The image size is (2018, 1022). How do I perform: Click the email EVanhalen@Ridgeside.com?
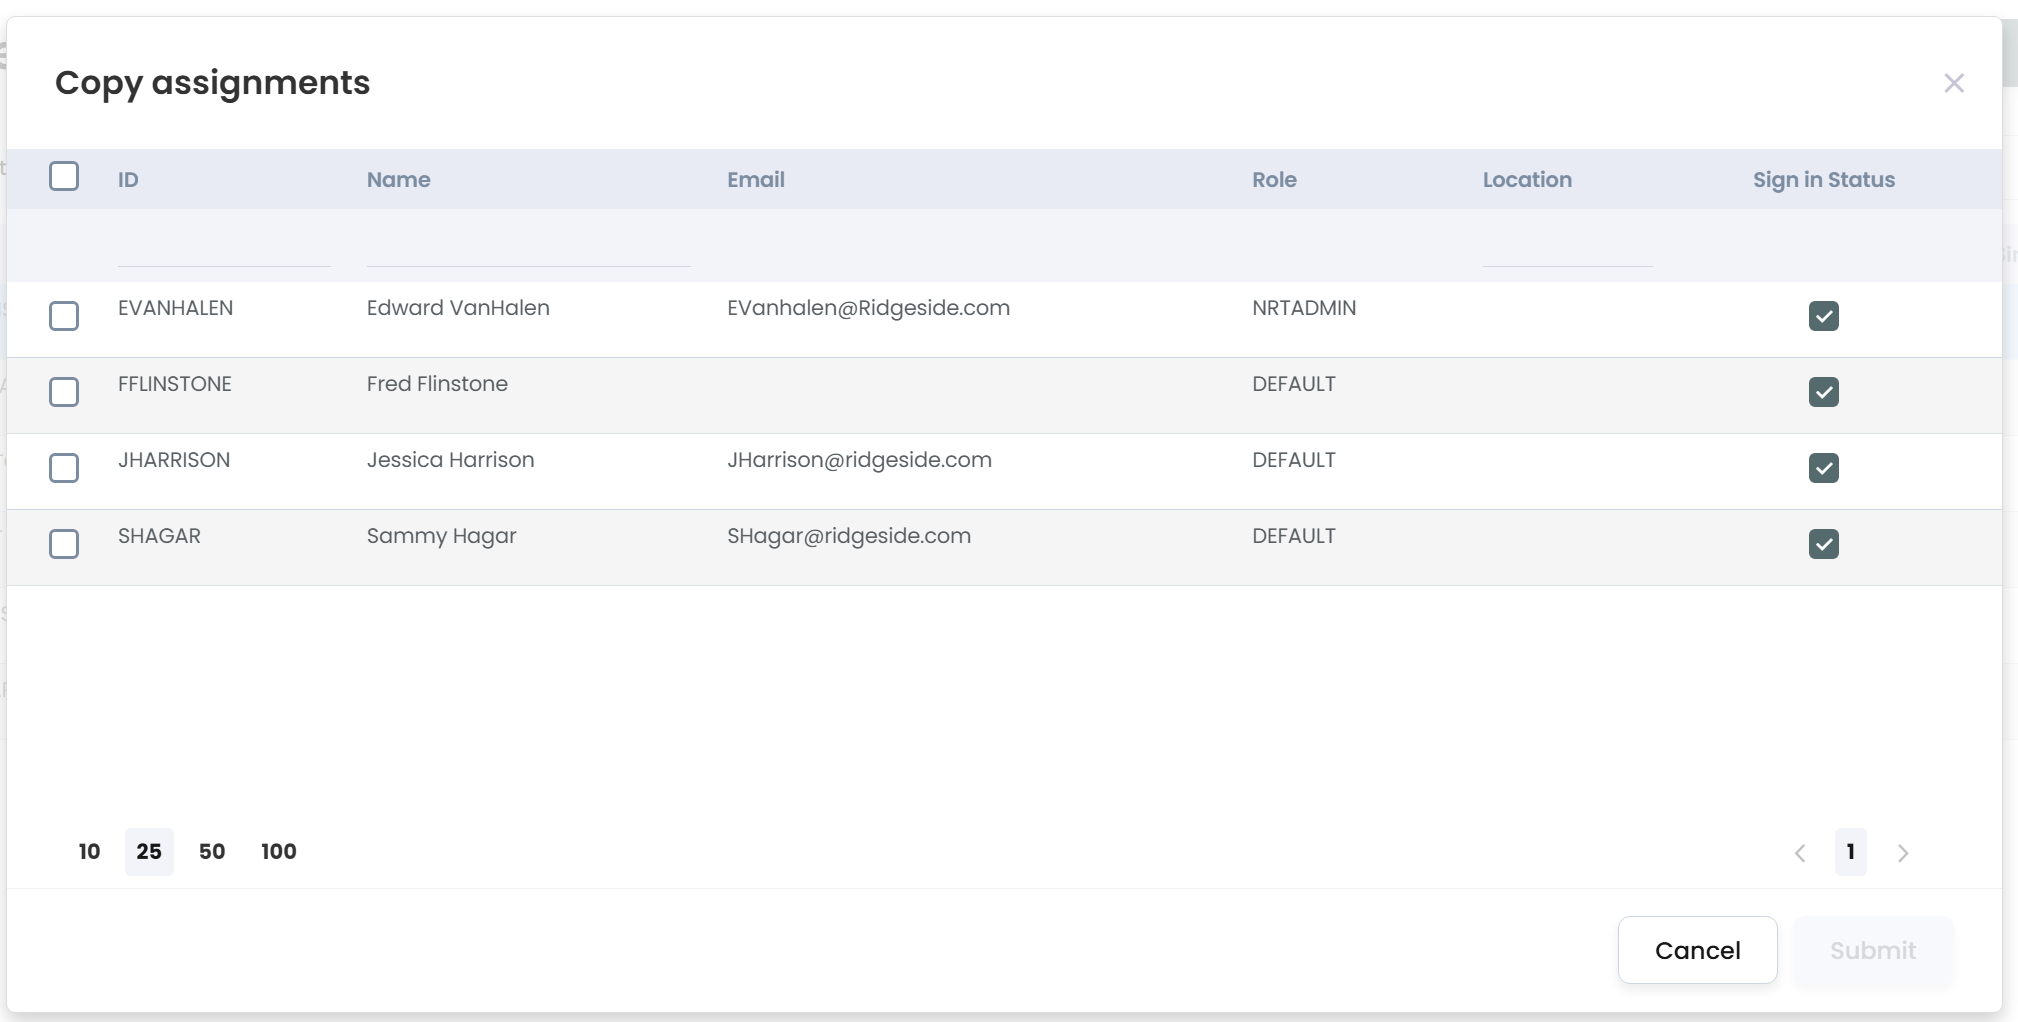click(868, 308)
